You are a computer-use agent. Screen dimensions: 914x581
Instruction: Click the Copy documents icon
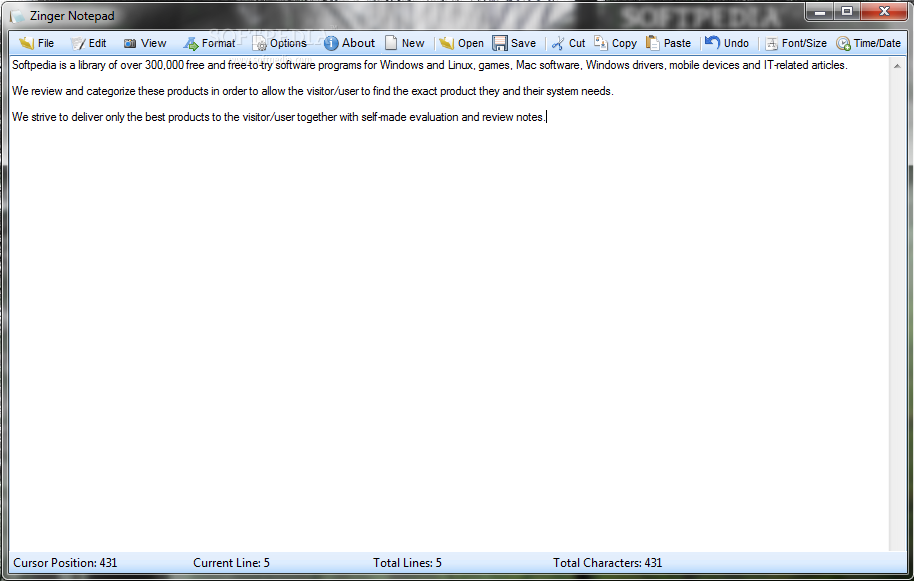click(x=600, y=43)
